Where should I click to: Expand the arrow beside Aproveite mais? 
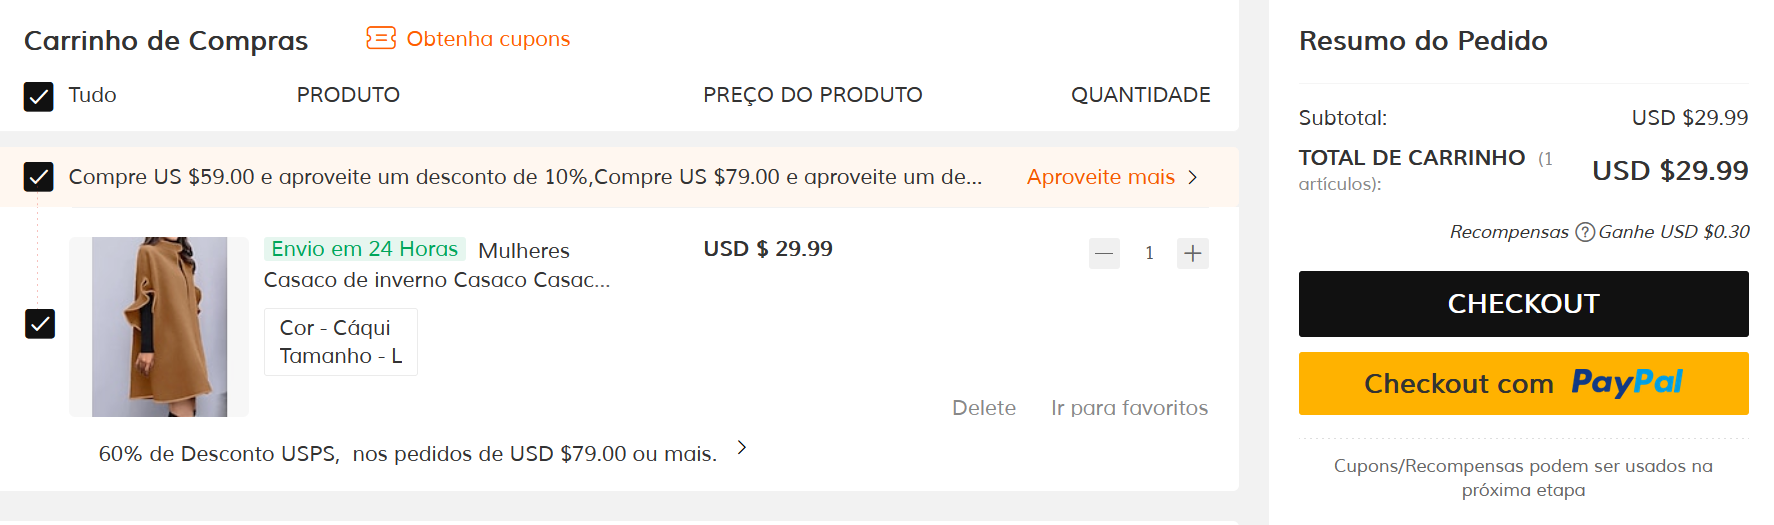click(1193, 177)
